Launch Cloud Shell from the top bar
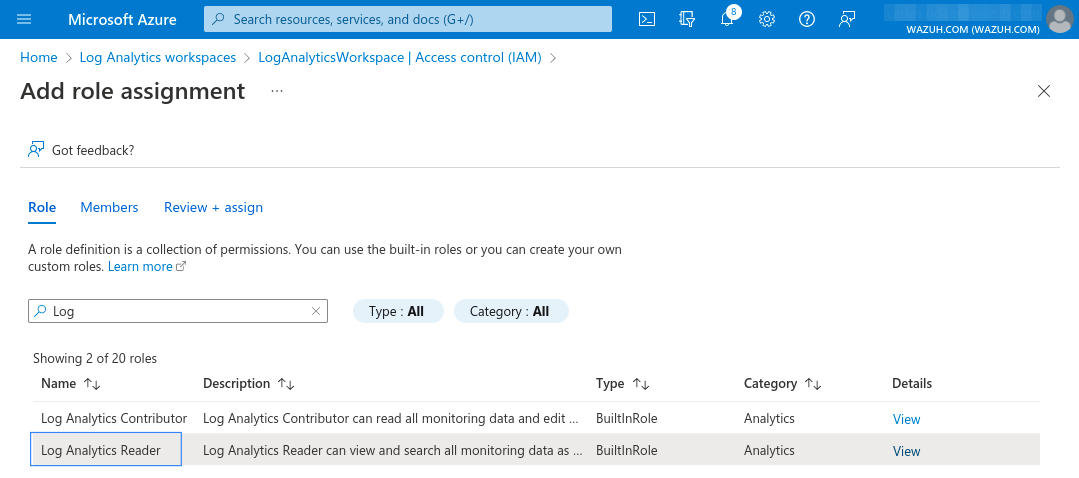 point(647,19)
